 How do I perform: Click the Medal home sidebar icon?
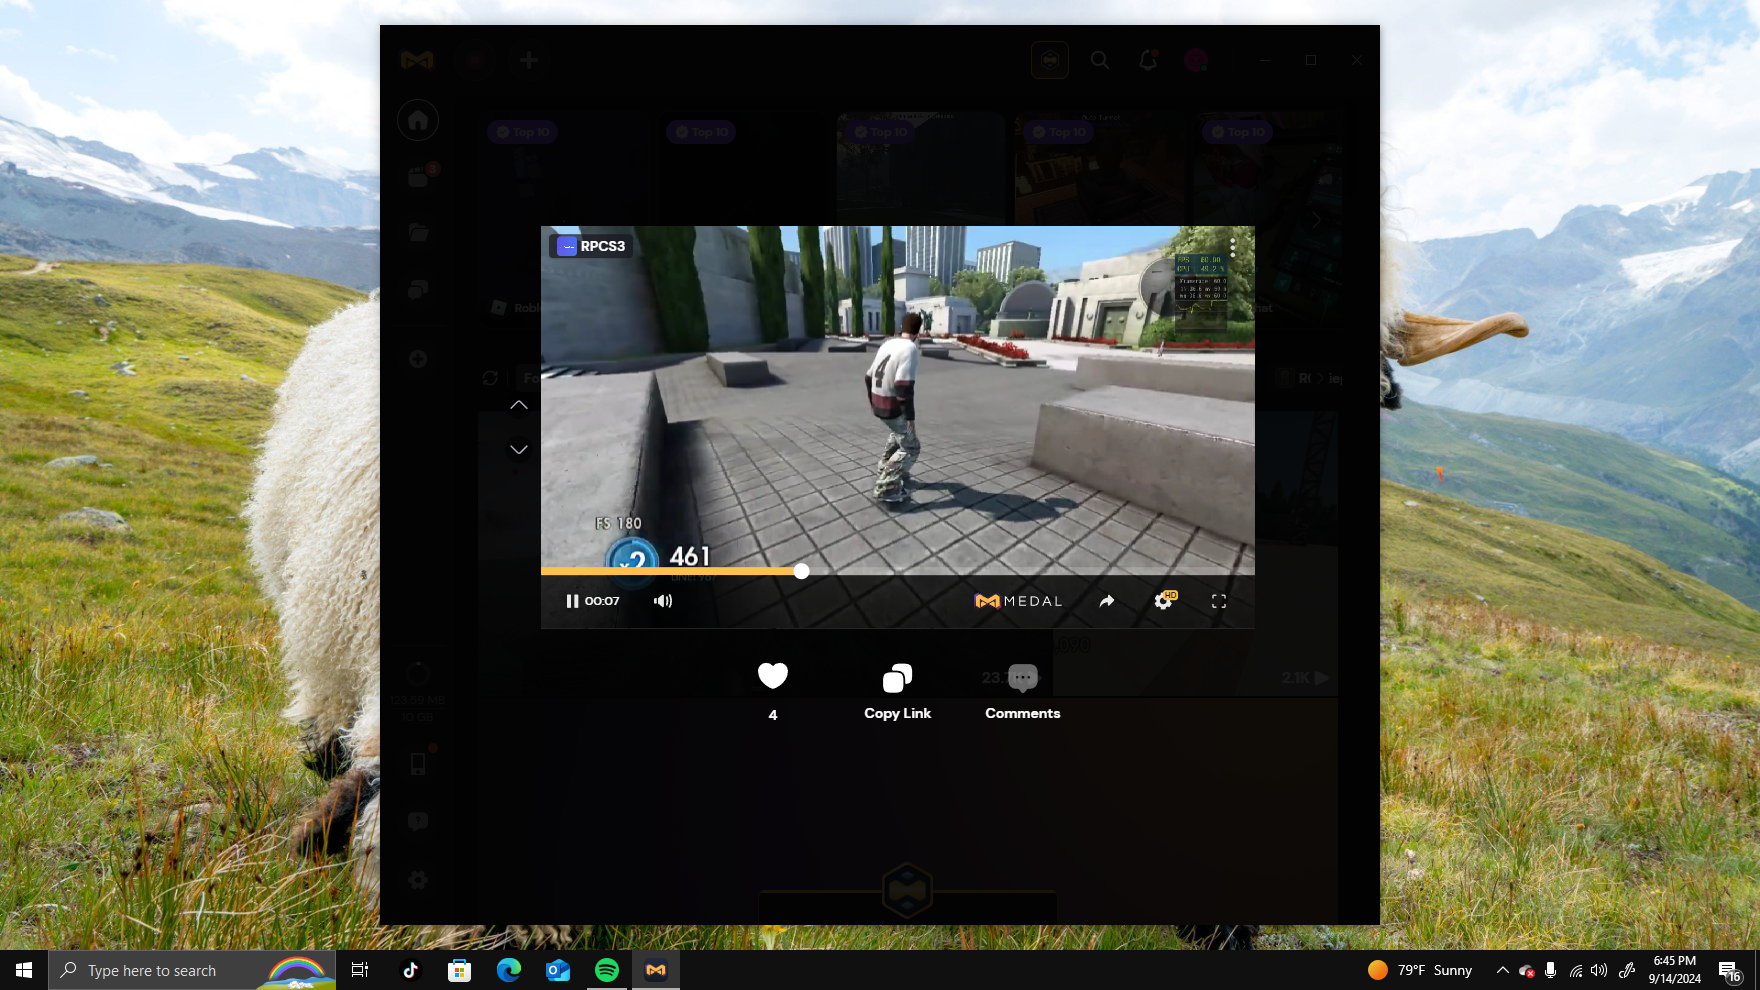pos(418,121)
